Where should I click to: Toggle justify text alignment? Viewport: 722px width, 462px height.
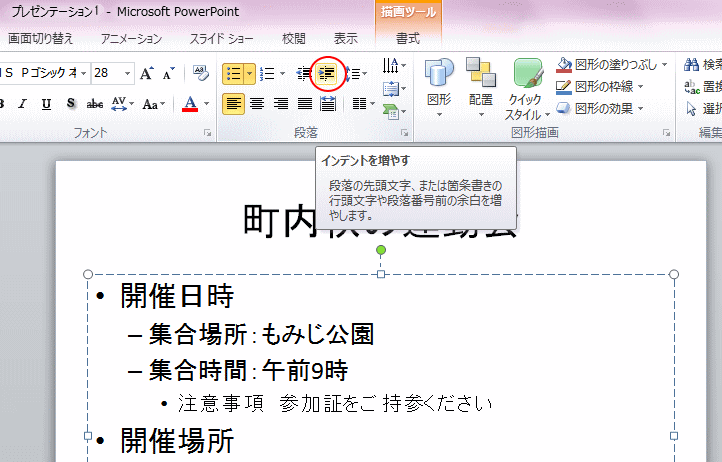click(304, 104)
